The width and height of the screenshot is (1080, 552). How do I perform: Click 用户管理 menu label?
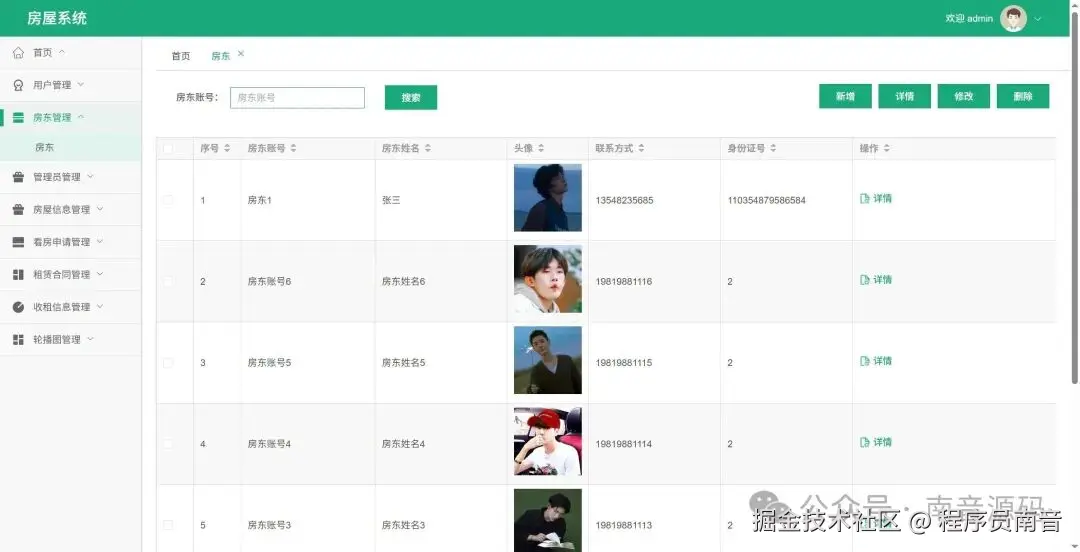point(52,85)
